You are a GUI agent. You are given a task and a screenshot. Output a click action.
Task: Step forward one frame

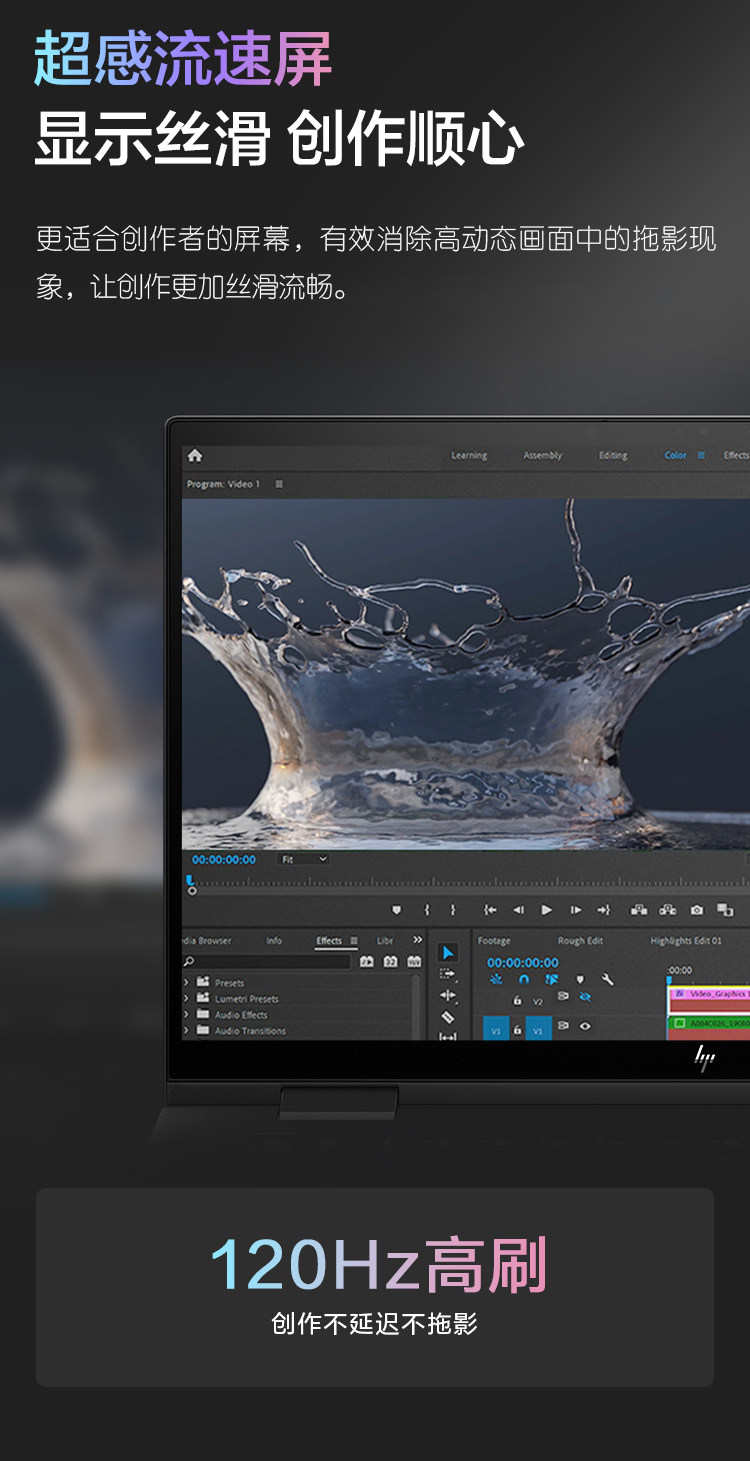[x=575, y=910]
